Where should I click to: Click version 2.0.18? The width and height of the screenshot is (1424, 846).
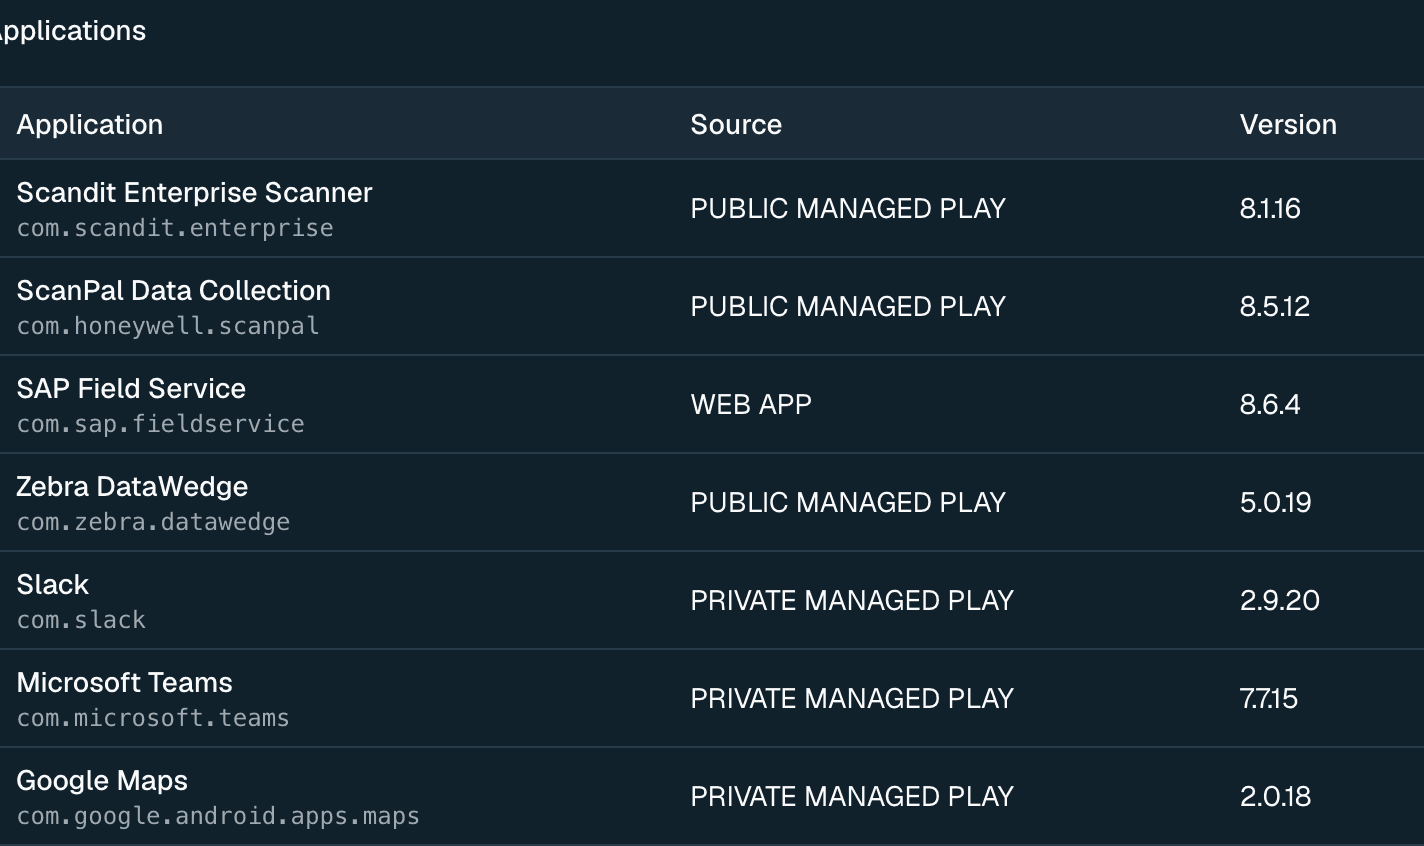tap(1276, 796)
